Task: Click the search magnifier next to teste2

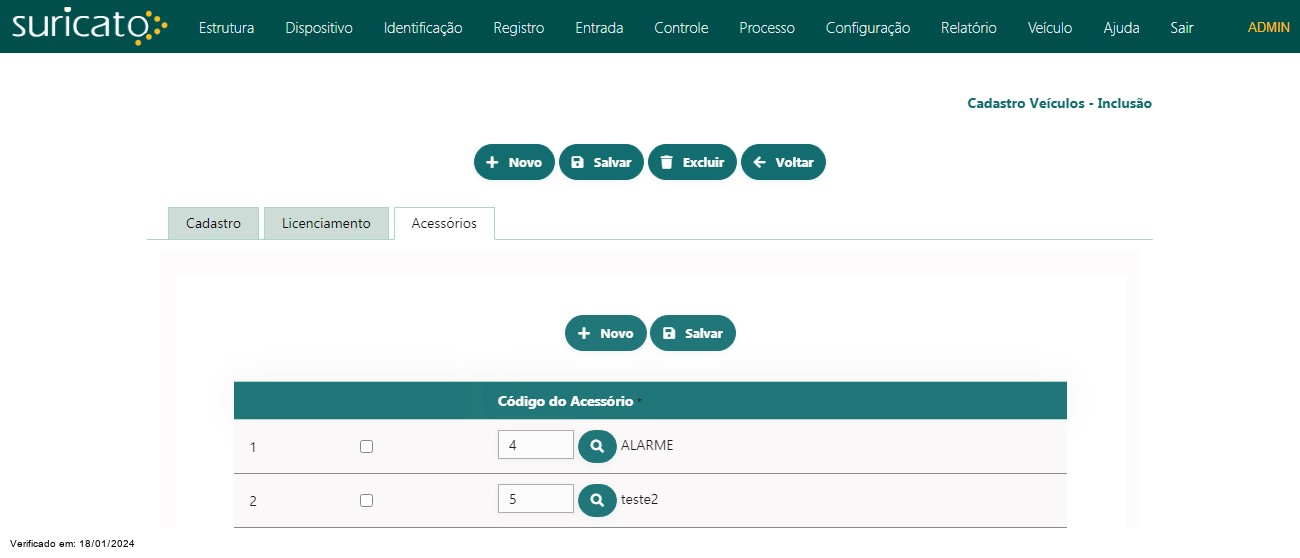Action: [597, 500]
